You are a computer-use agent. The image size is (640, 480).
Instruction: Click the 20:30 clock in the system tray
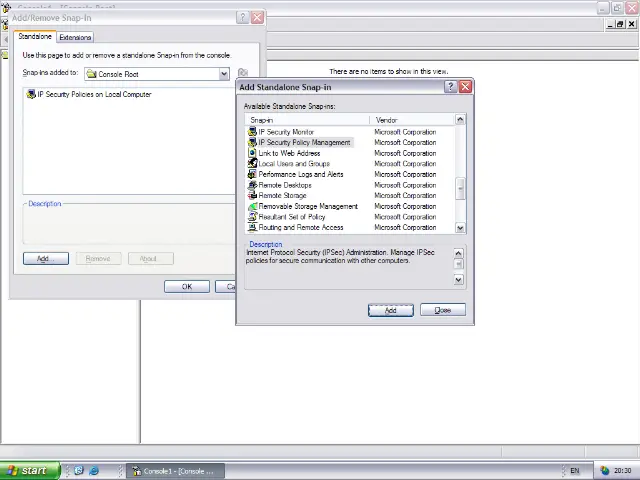[x=622, y=471]
